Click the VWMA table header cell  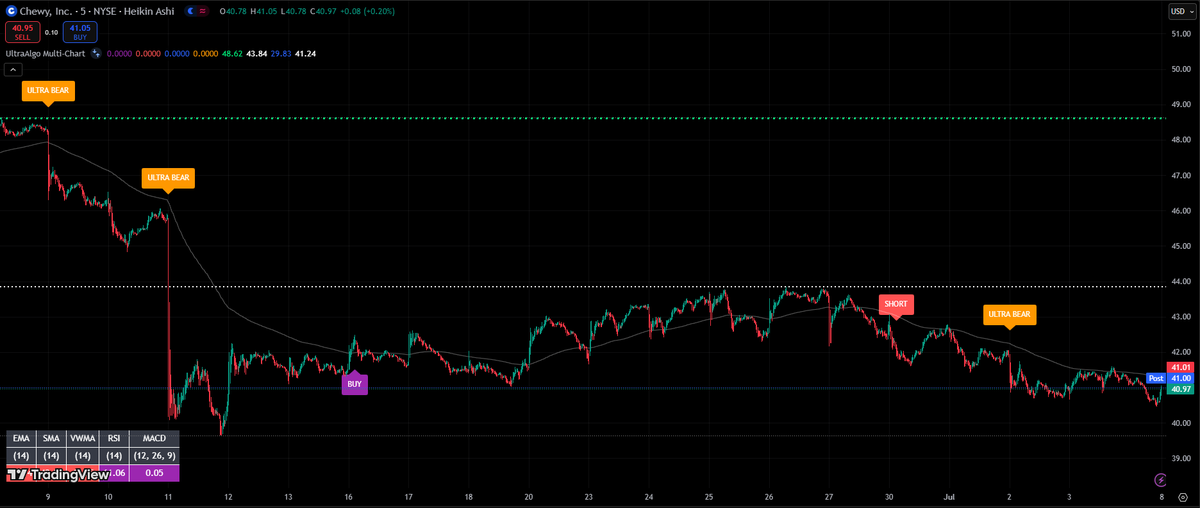83,438
